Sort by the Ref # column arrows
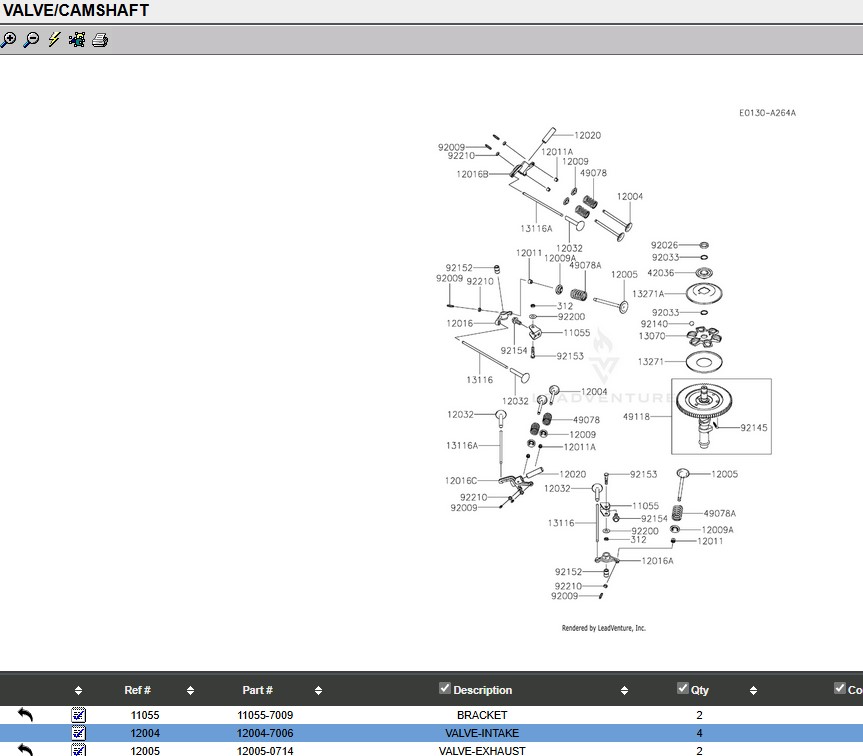This screenshot has width=863, height=756. 190,690
